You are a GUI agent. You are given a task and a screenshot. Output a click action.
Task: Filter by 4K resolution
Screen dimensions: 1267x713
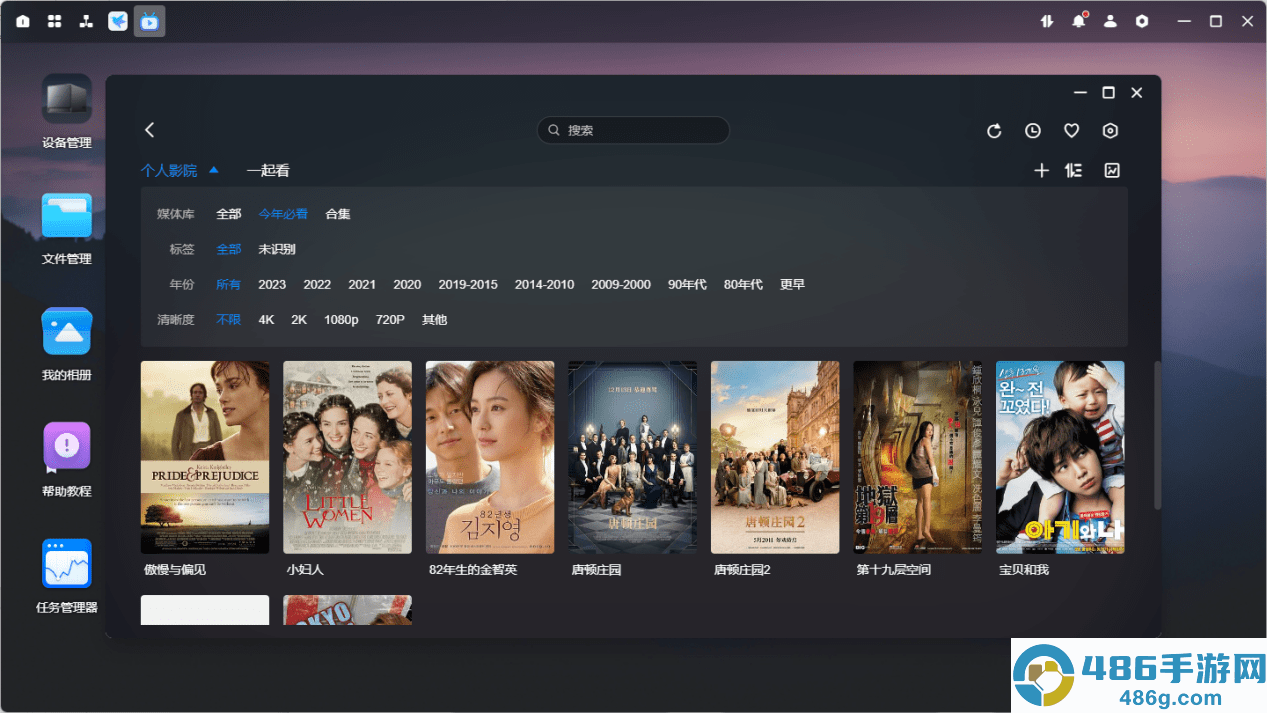(x=266, y=320)
